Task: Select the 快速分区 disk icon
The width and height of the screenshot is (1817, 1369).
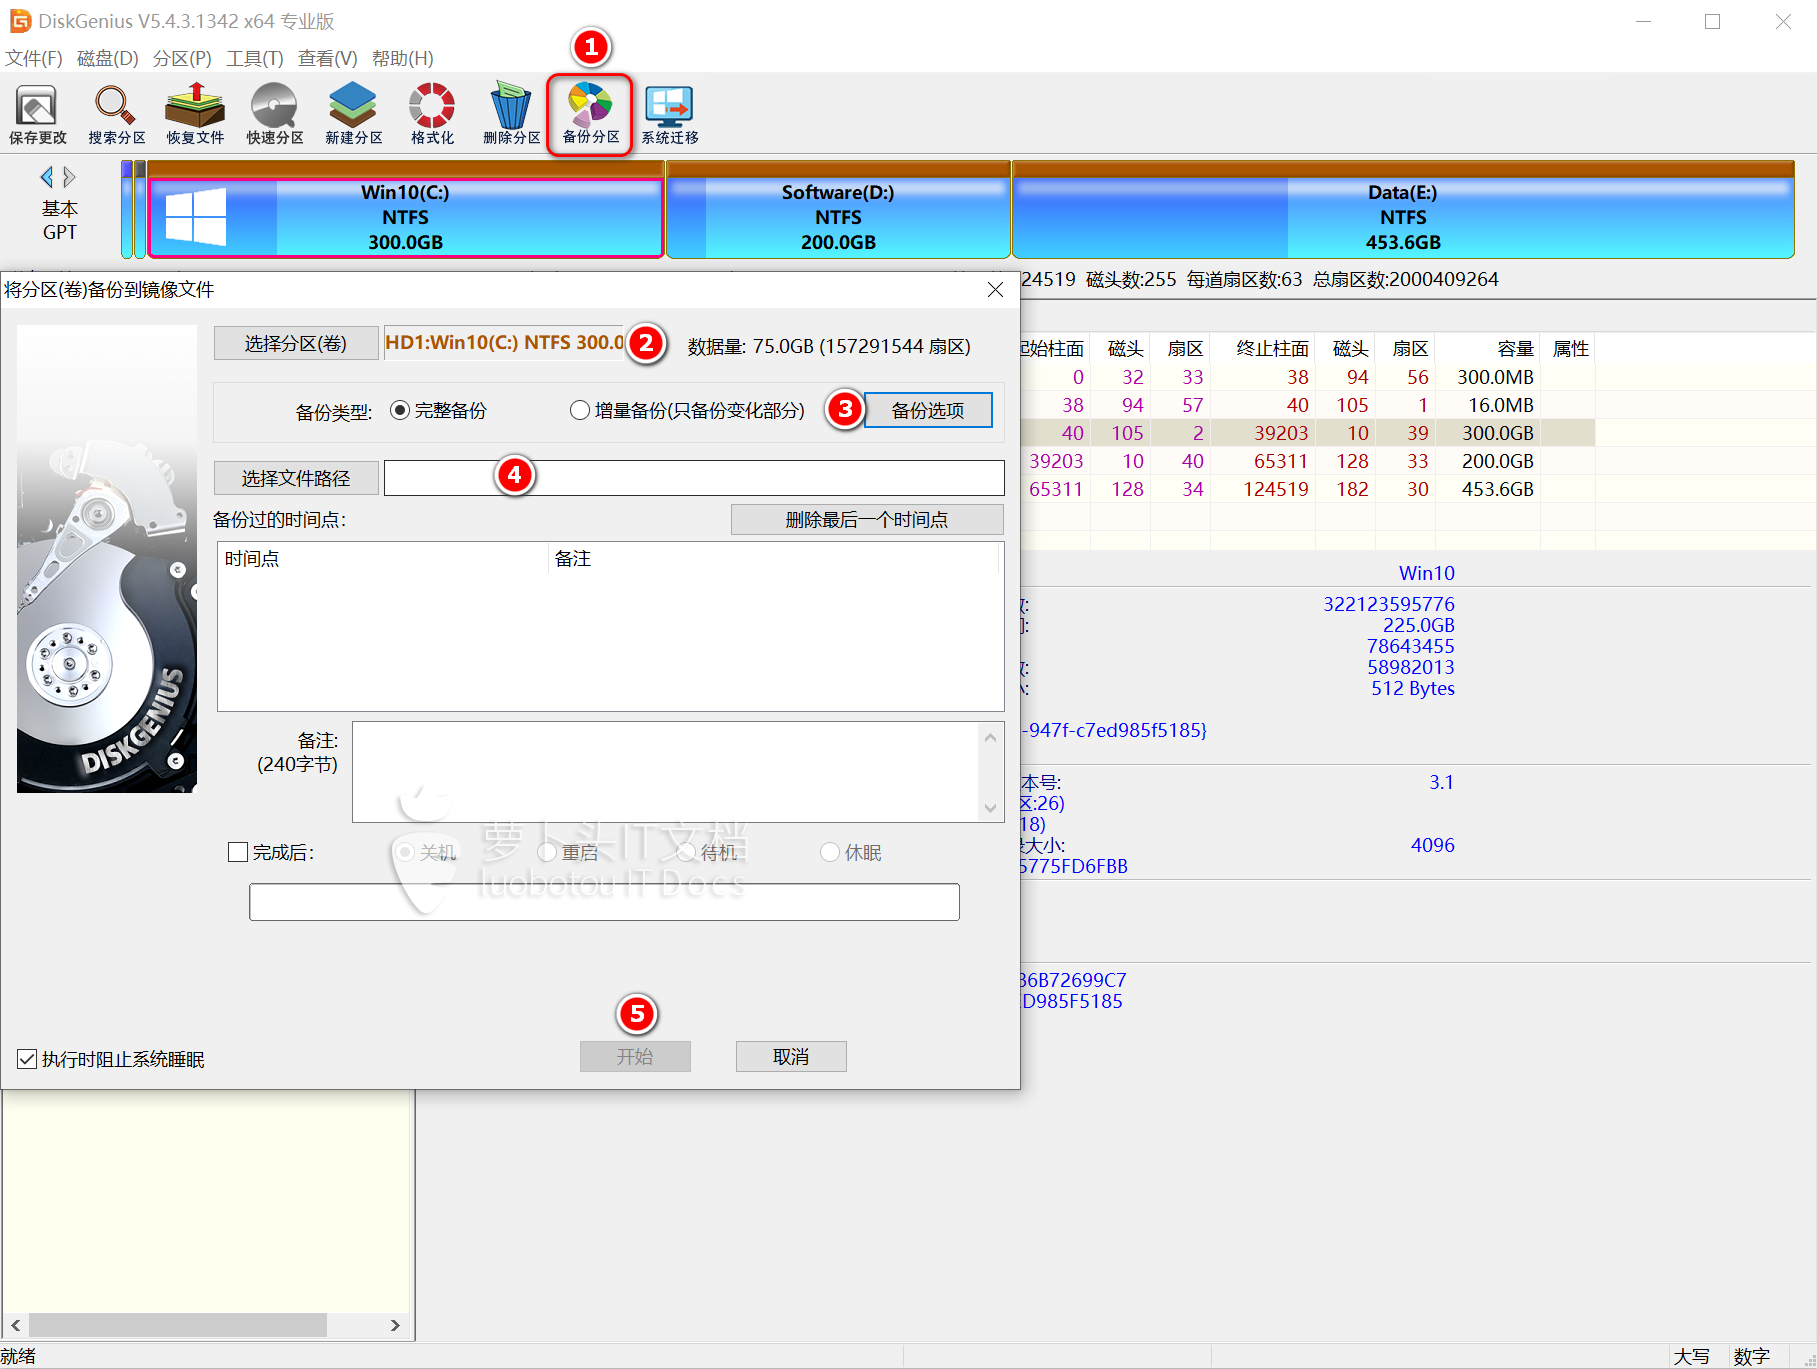Action: click(x=274, y=114)
